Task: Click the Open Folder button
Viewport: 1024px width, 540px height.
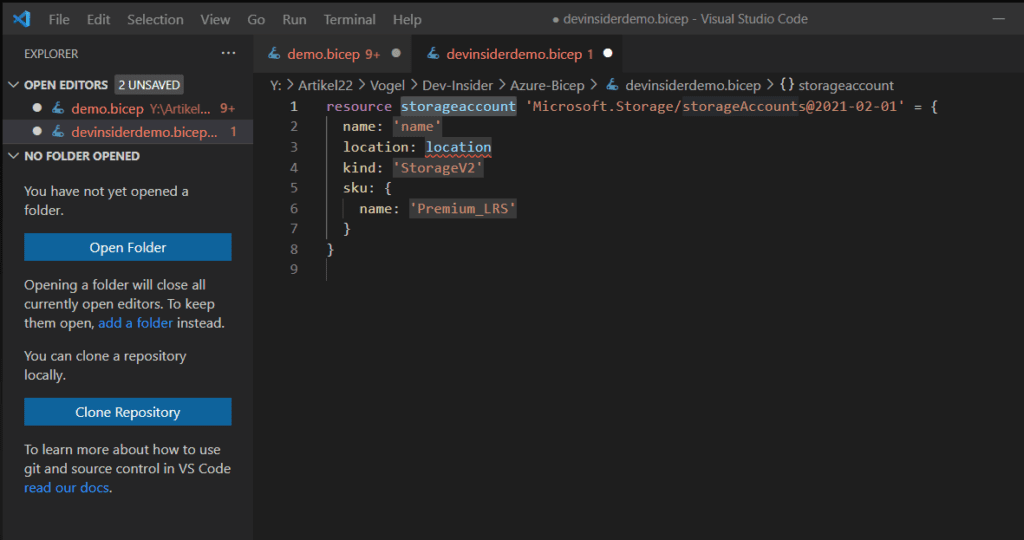Action: [x=128, y=247]
